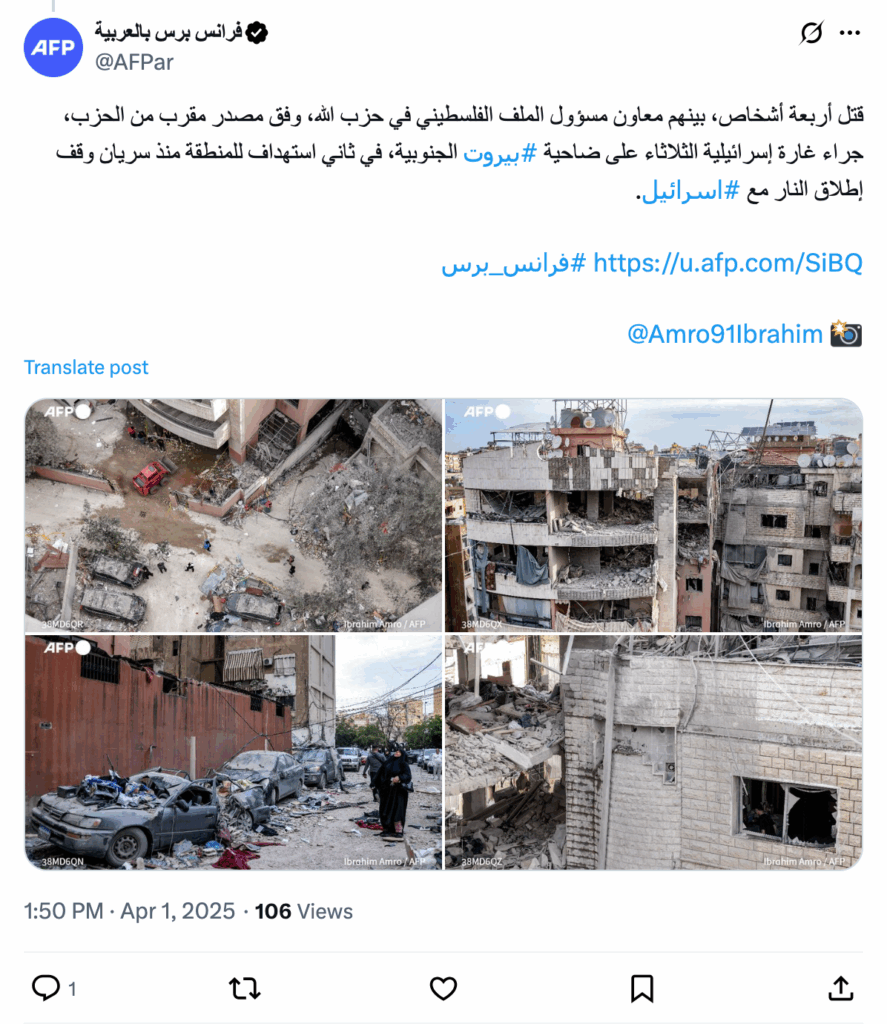The width and height of the screenshot is (887, 1024).
Task: Click the share upload icon
Action: pyautogui.click(x=841, y=988)
